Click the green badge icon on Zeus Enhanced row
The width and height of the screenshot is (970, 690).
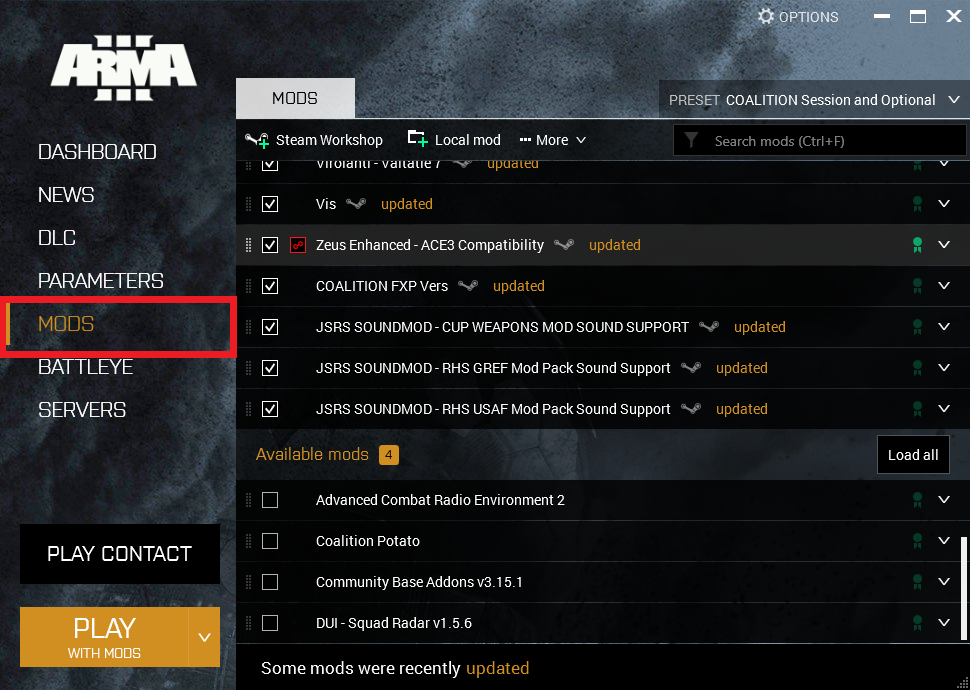pos(916,245)
